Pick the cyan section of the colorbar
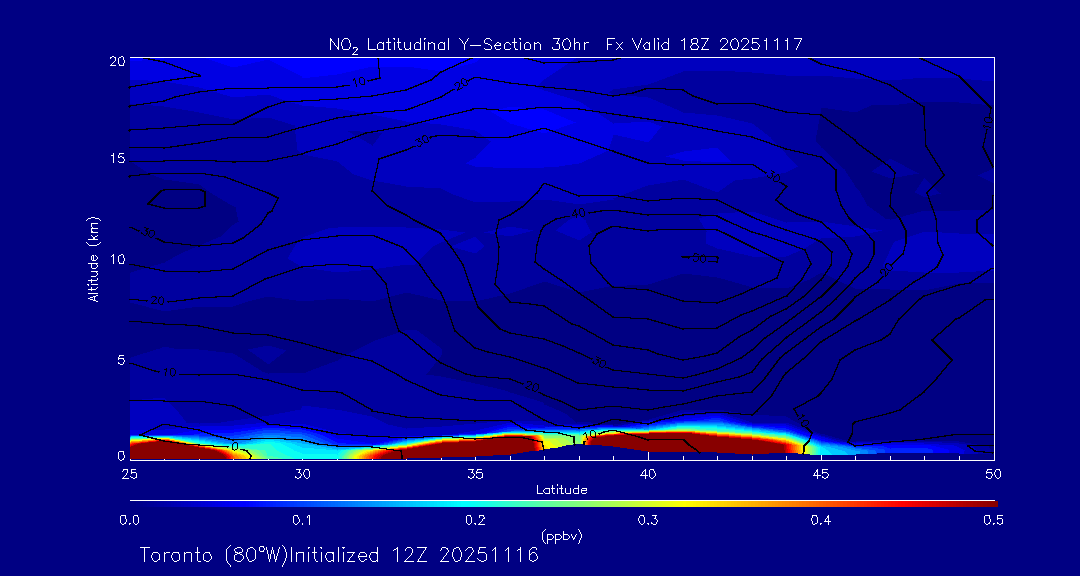The image size is (1080, 576). click(x=400, y=501)
